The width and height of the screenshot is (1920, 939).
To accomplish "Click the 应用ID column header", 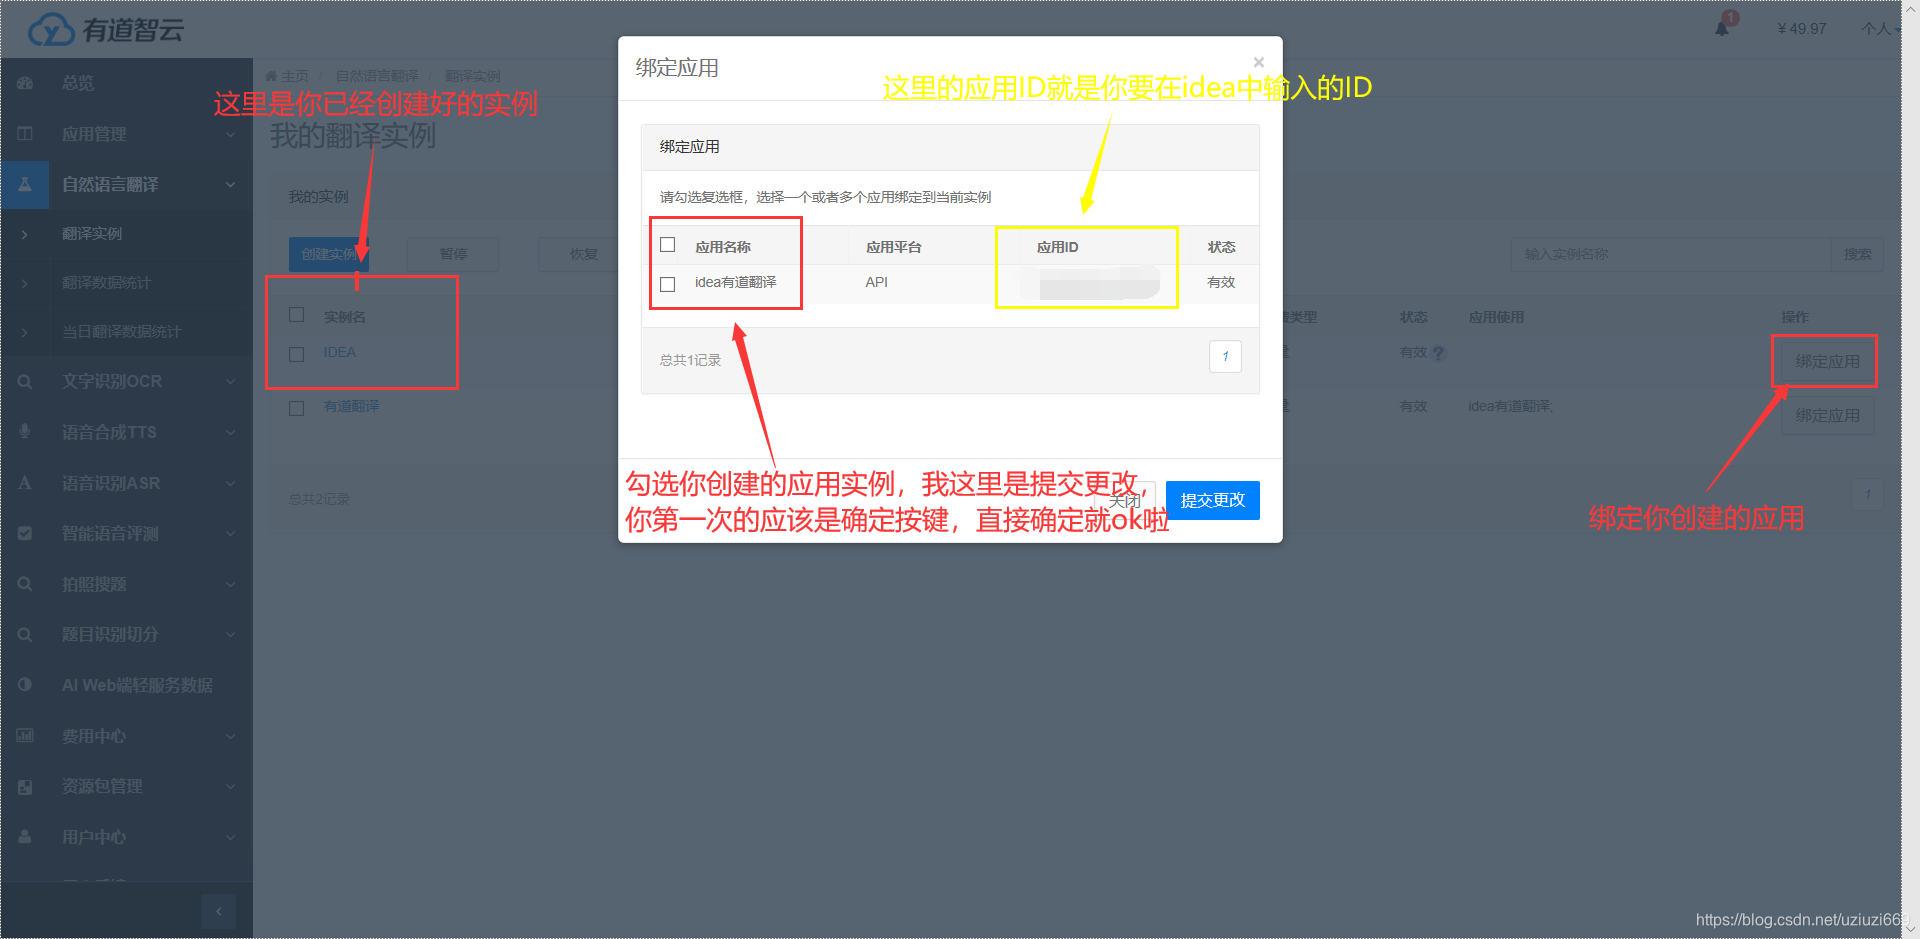I will pos(1057,247).
